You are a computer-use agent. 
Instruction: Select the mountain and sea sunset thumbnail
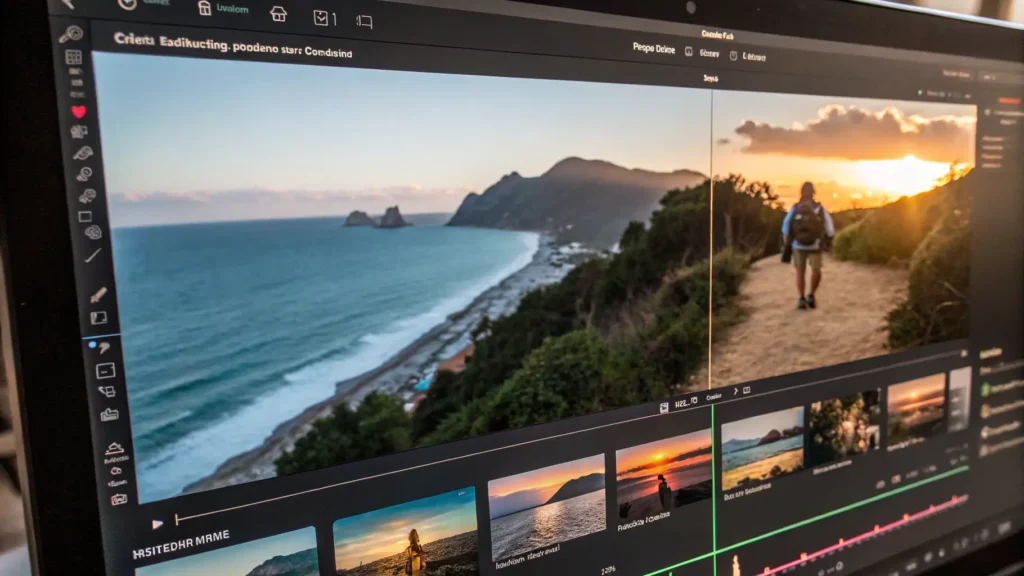547,507
